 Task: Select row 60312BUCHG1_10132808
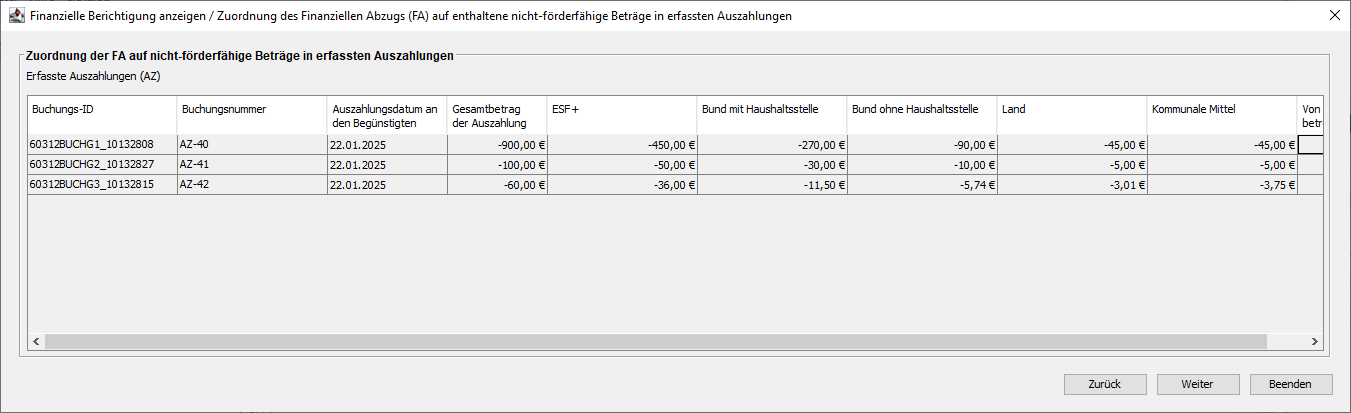(102, 145)
